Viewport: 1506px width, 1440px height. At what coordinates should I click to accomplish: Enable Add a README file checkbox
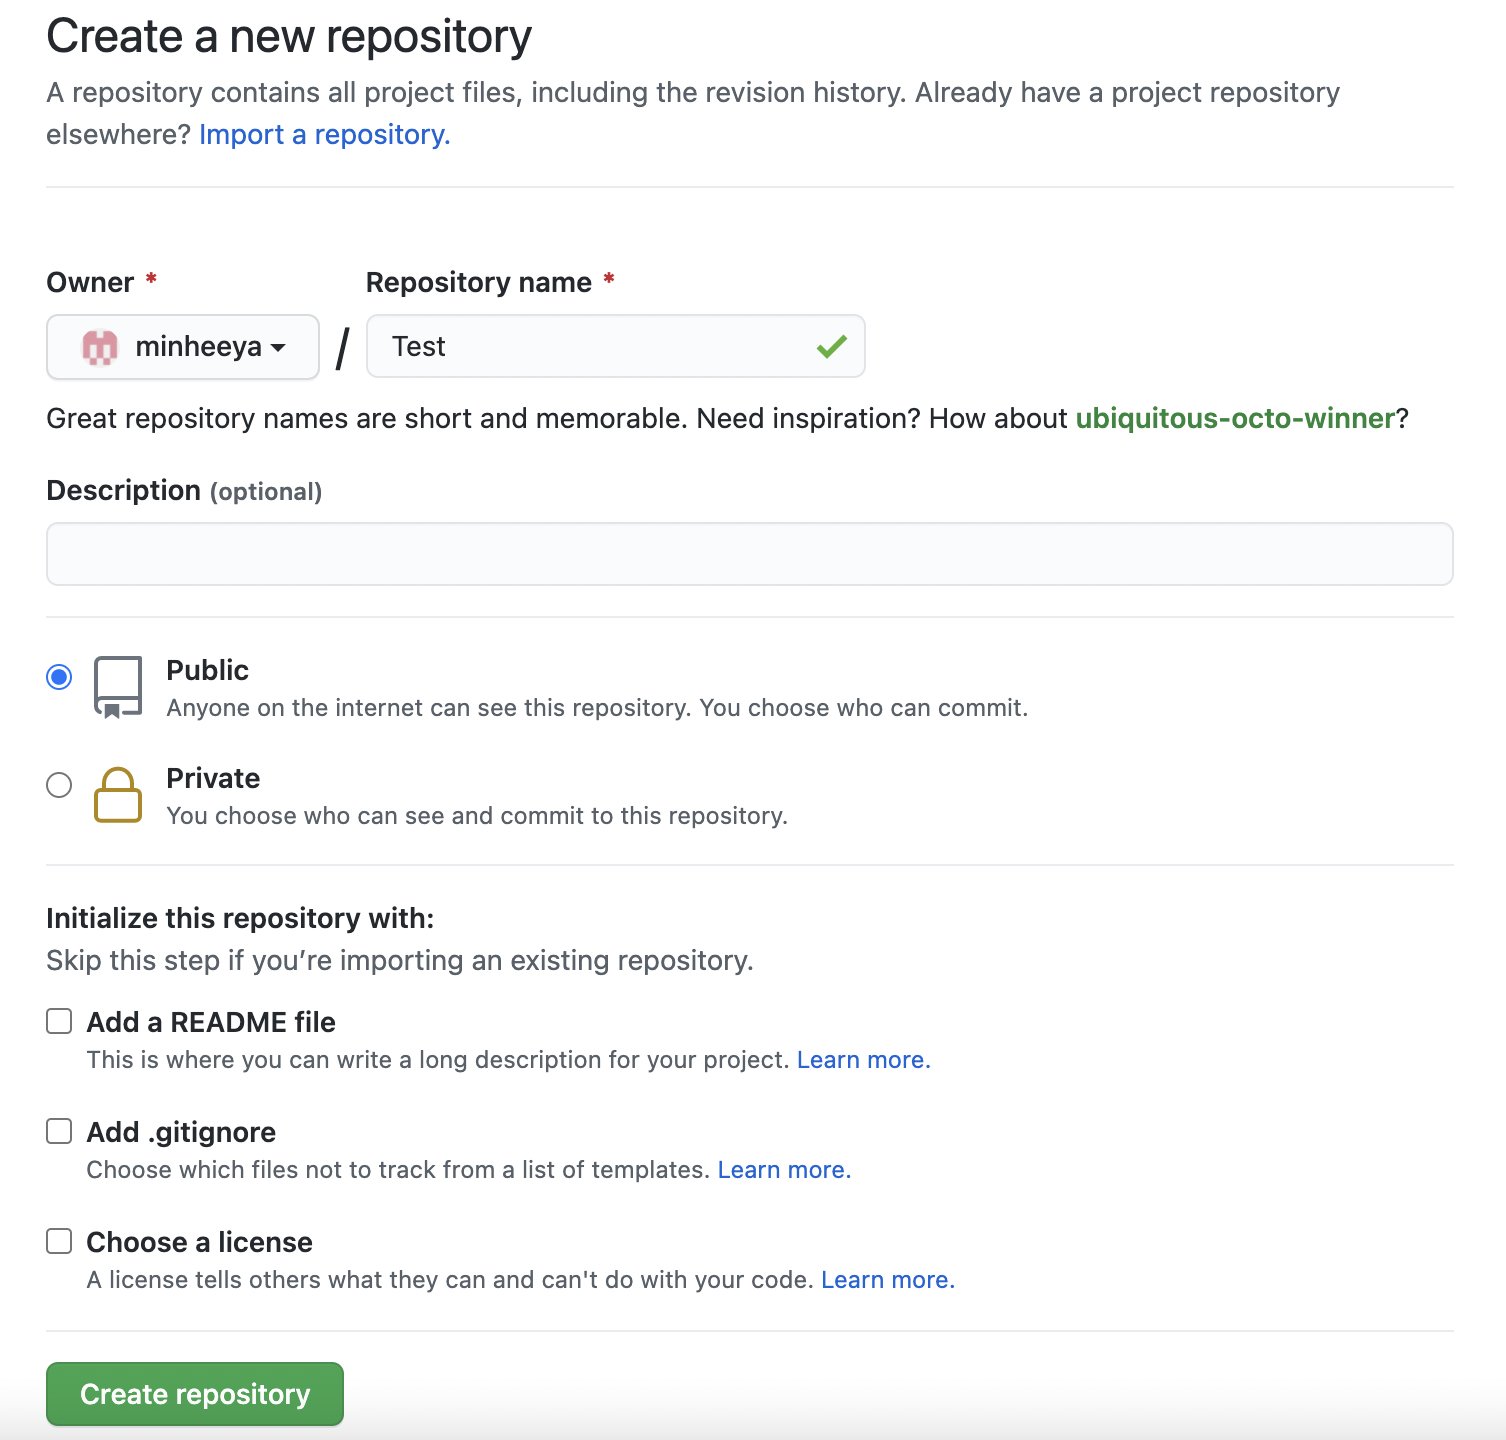point(59,1021)
